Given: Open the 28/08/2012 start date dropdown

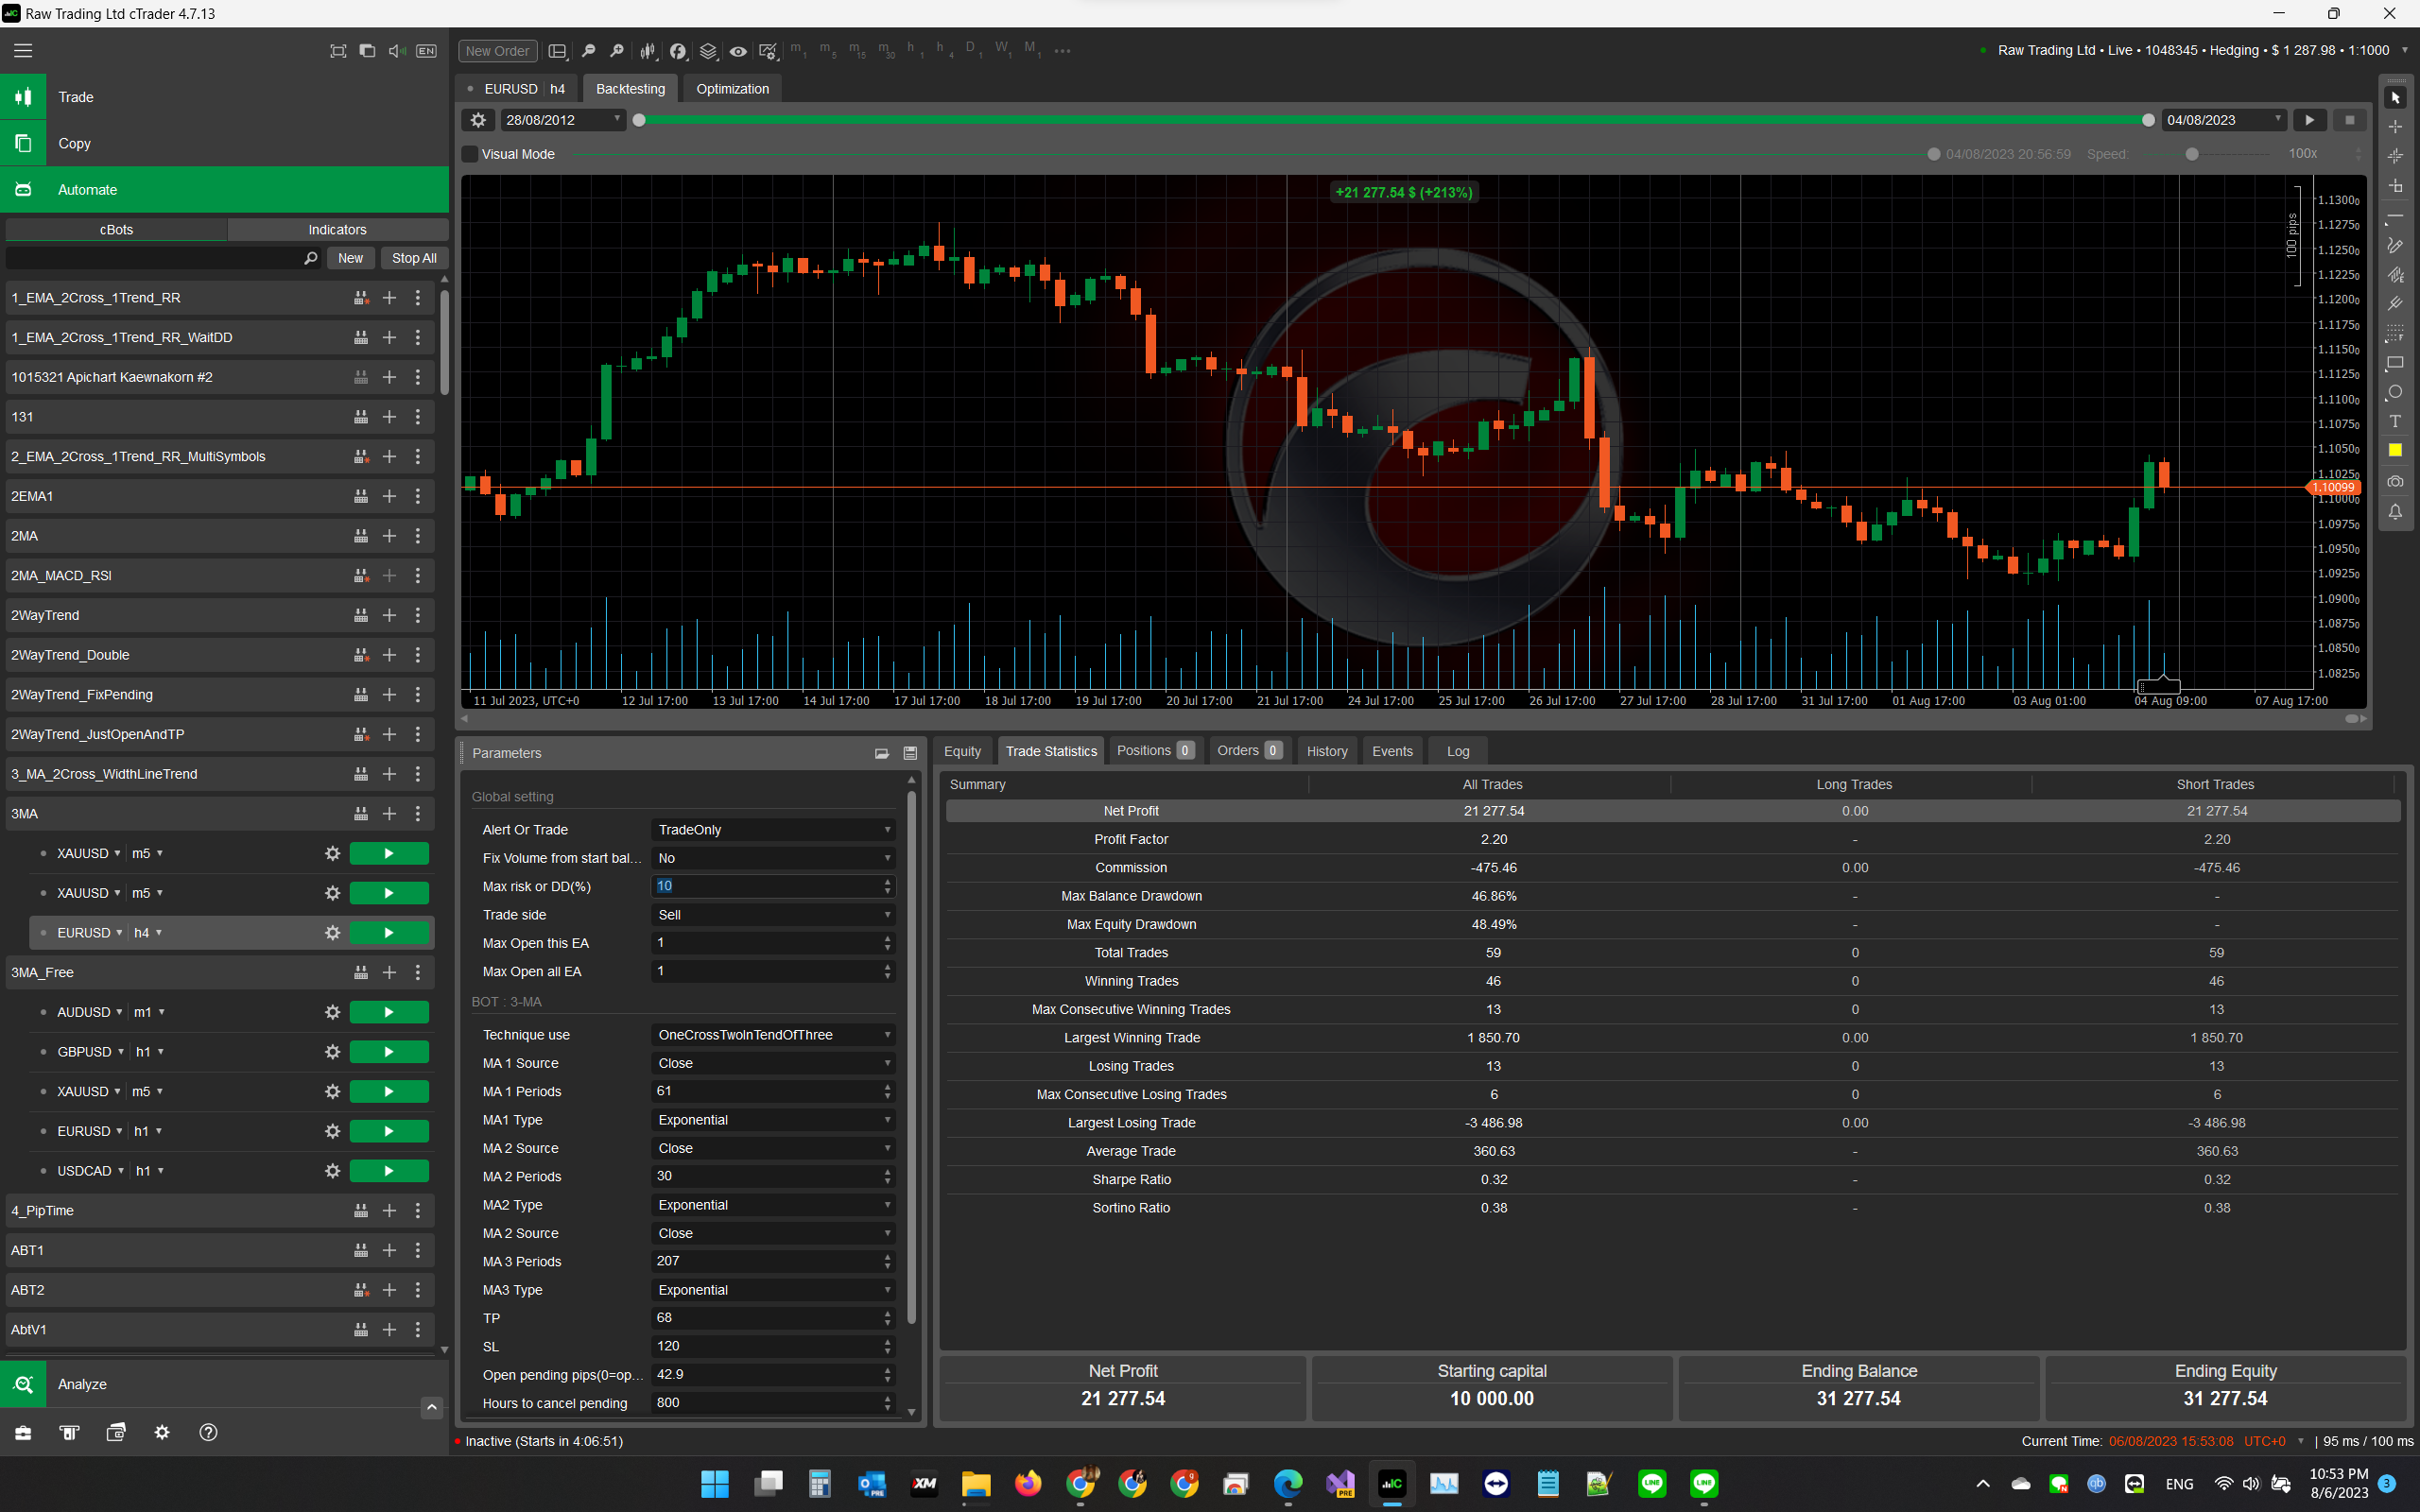Looking at the screenshot, I should click(x=562, y=120).
